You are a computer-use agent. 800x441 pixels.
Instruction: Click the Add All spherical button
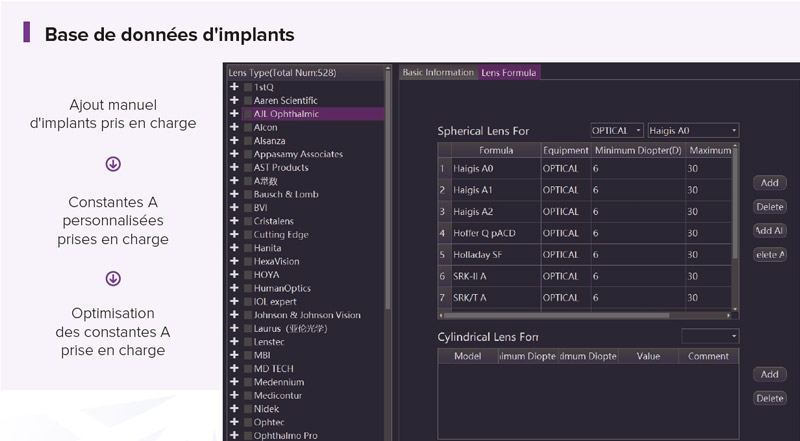[x=769, y=231]
